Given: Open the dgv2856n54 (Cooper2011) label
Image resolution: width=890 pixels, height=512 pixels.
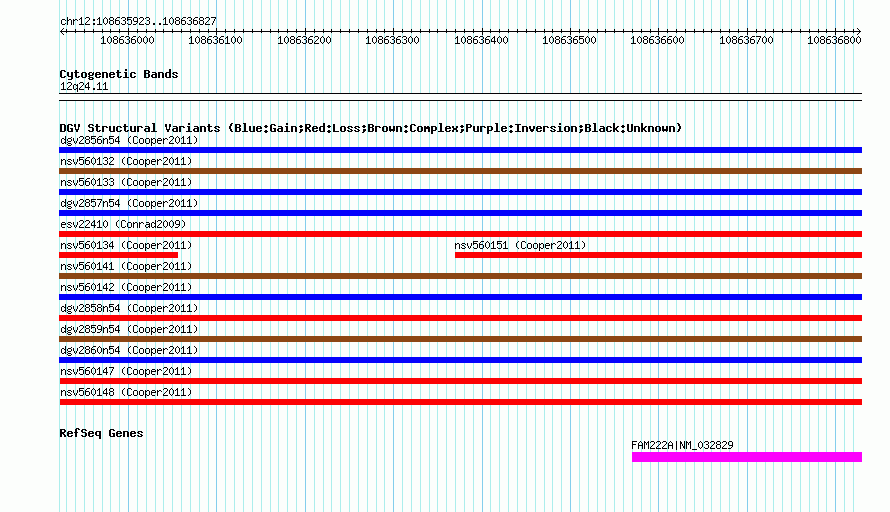Looking at the screenshot, I should pos(129,140).
